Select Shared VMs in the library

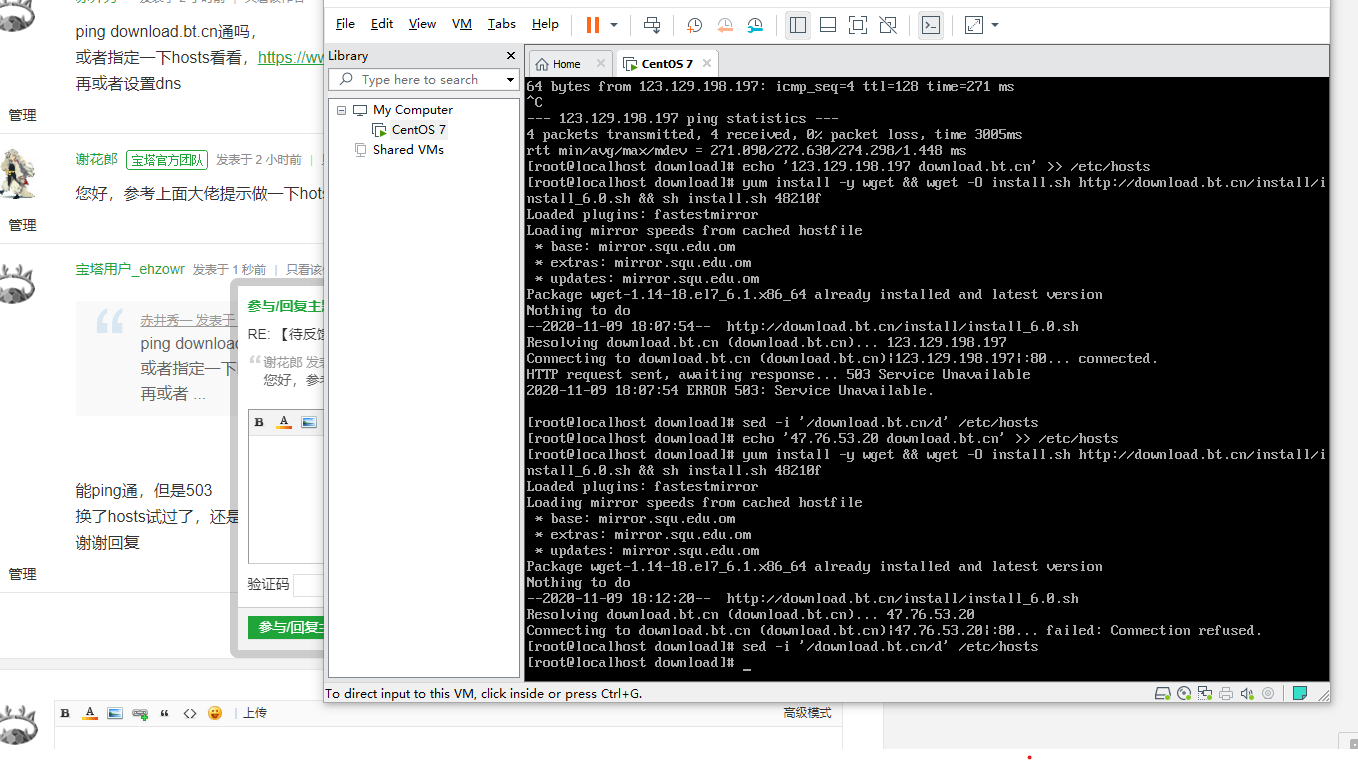click(x=408, y=150)
